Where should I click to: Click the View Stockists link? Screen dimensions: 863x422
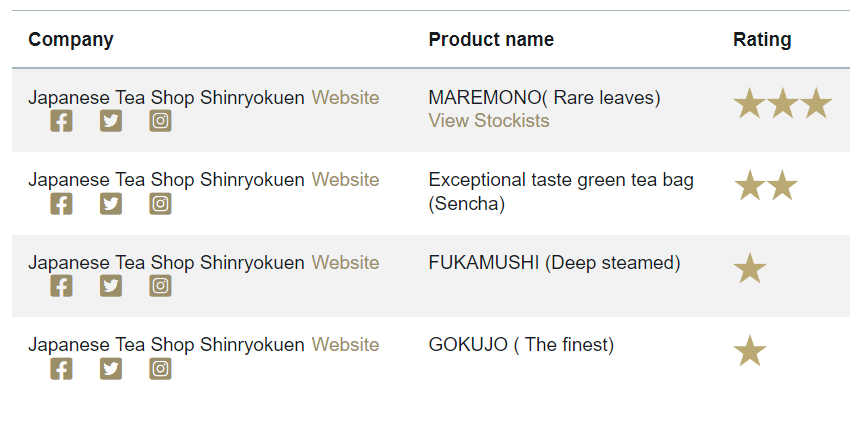pos(489,121)
